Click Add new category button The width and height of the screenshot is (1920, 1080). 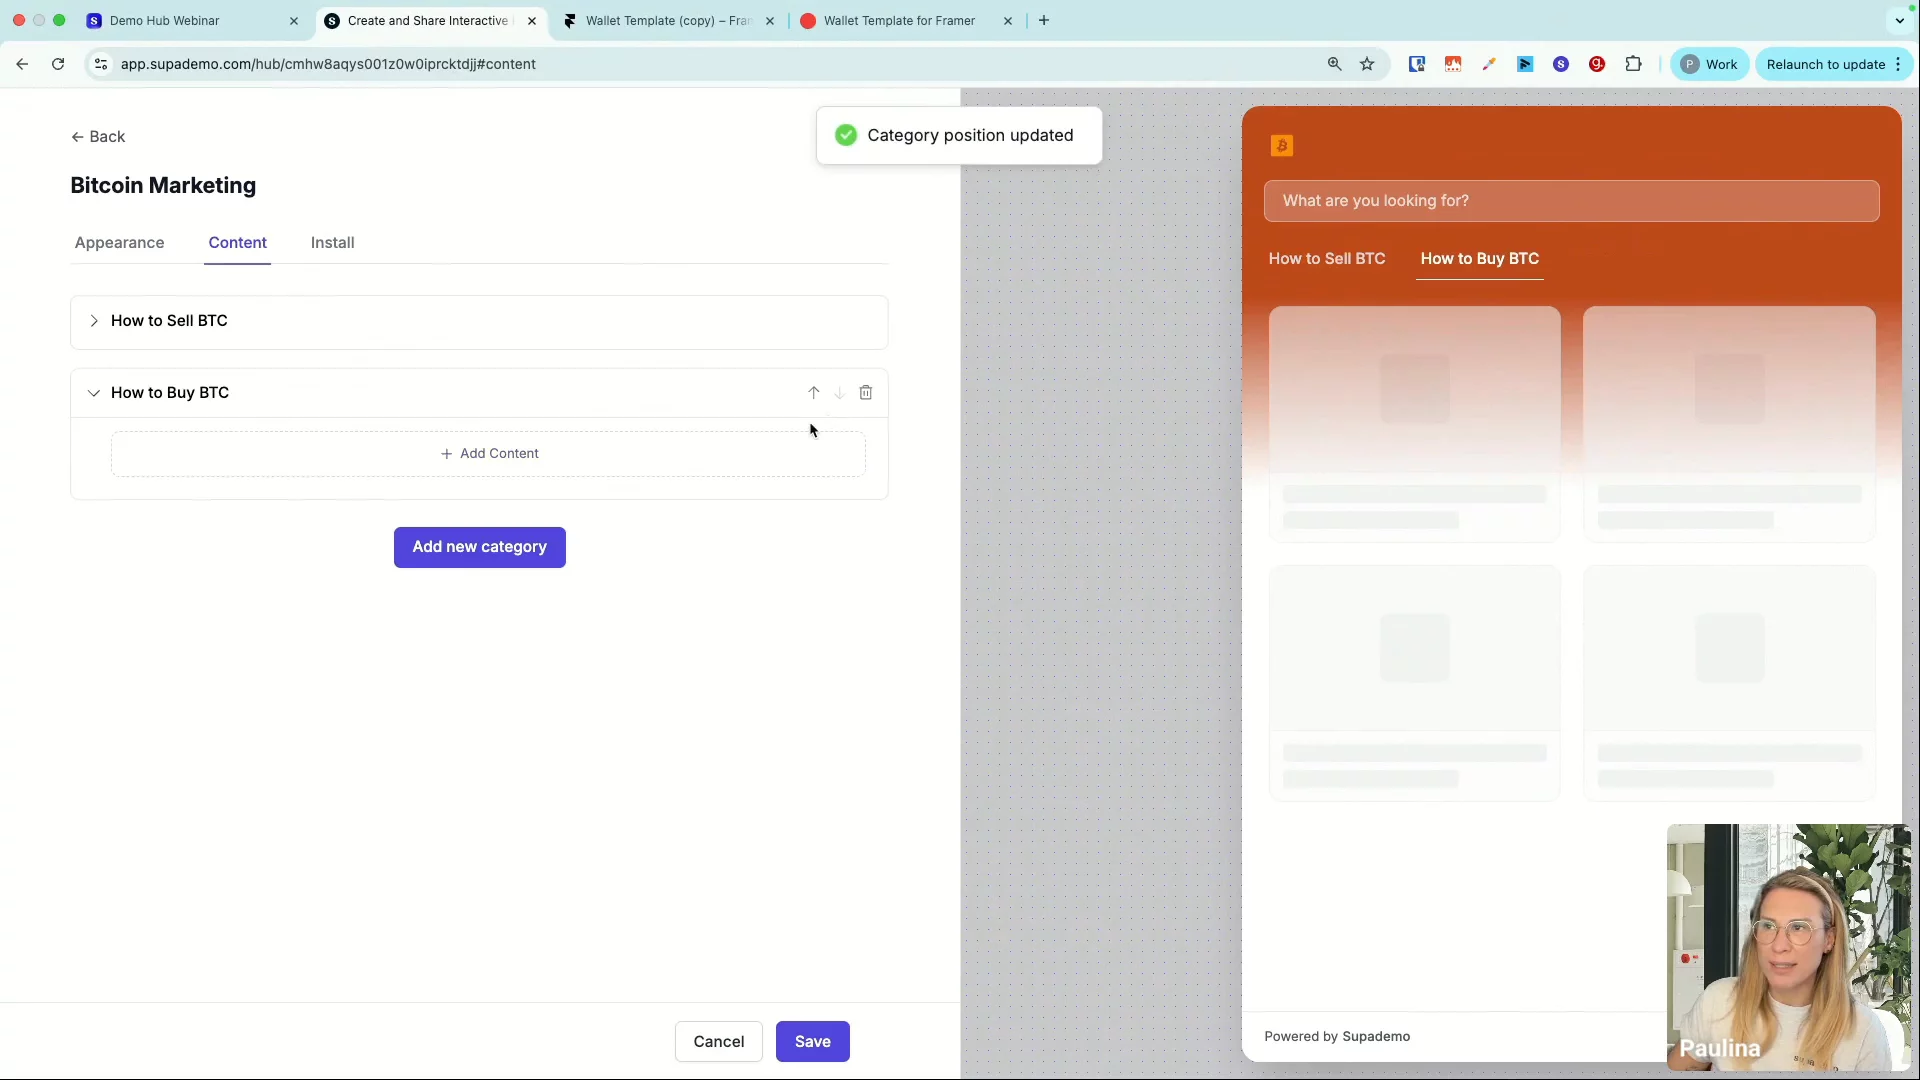(479, 547)
